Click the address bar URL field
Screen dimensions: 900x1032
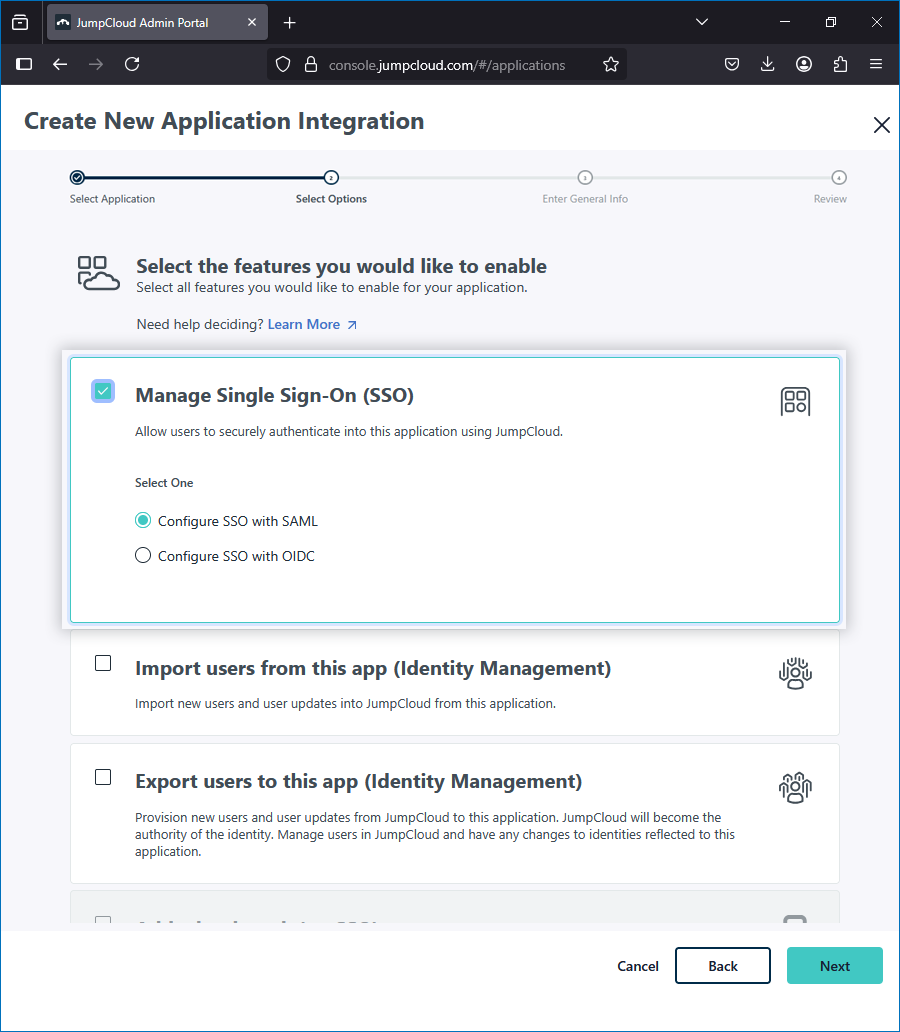446,65
